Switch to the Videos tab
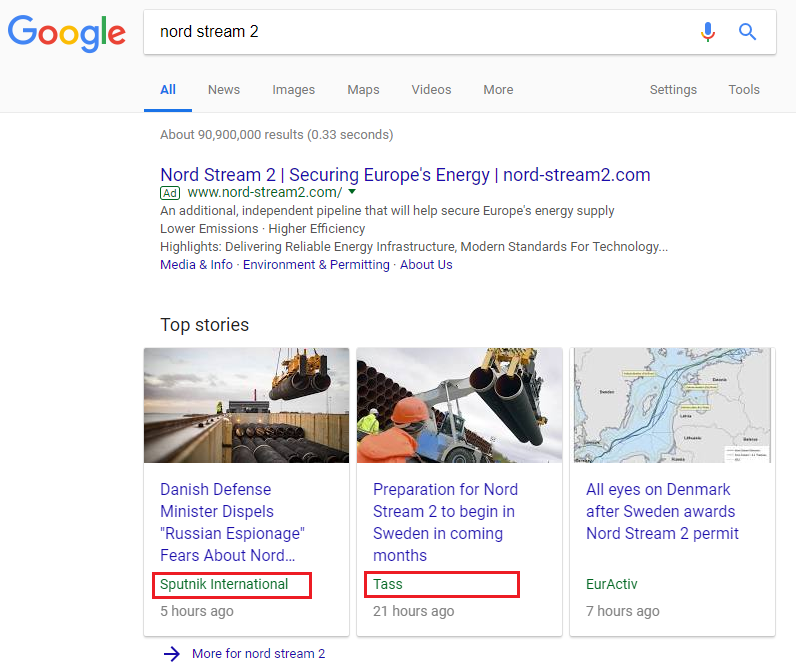Image resolution: width=796 pixels, height=670 pixels. (x=431, y=90)
